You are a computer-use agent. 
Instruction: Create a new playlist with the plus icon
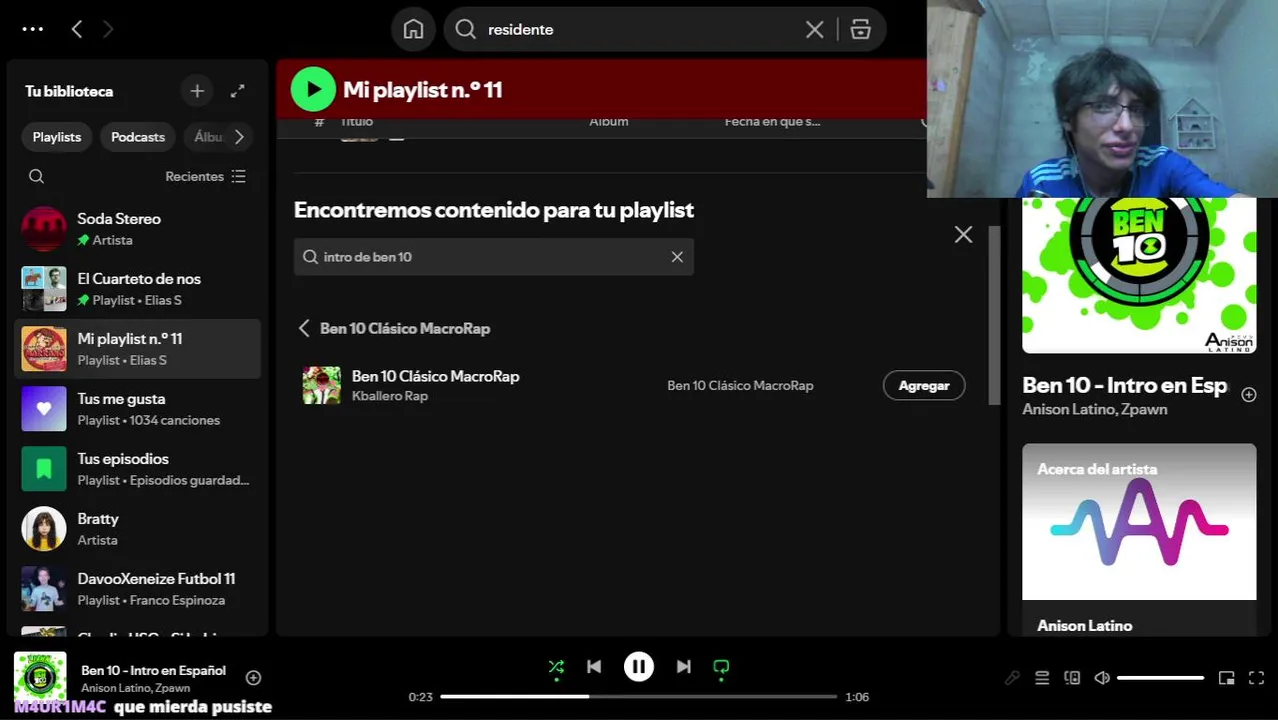pyautogui.click(x=197, y=91)
